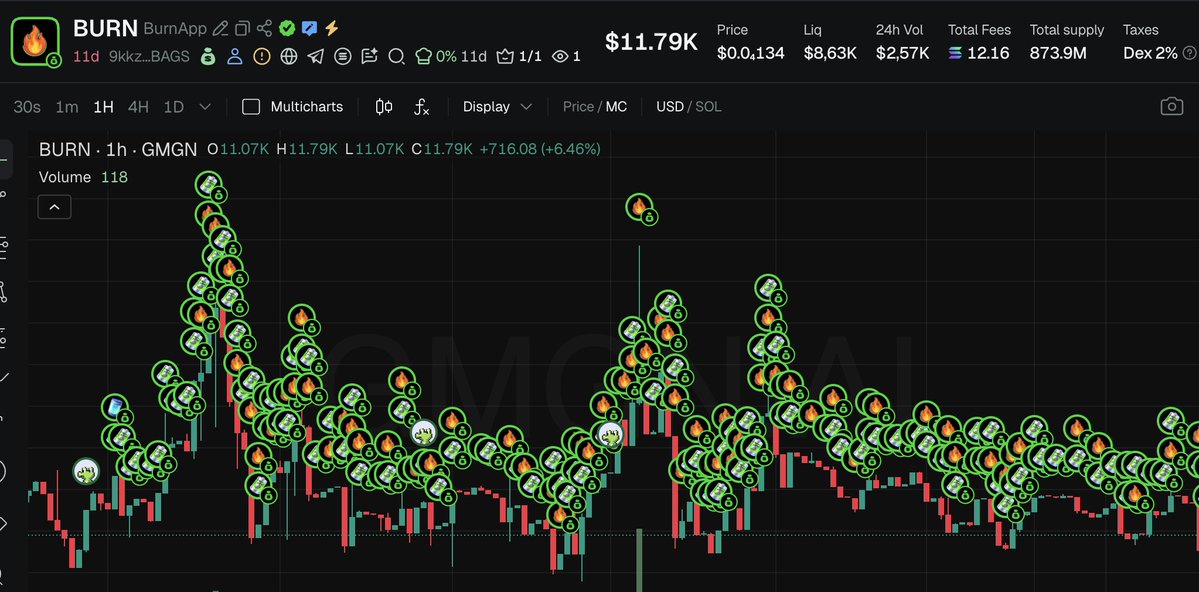Open the Telegram paper plane icon
1199x592 pixels.
[x=315, y=57]
